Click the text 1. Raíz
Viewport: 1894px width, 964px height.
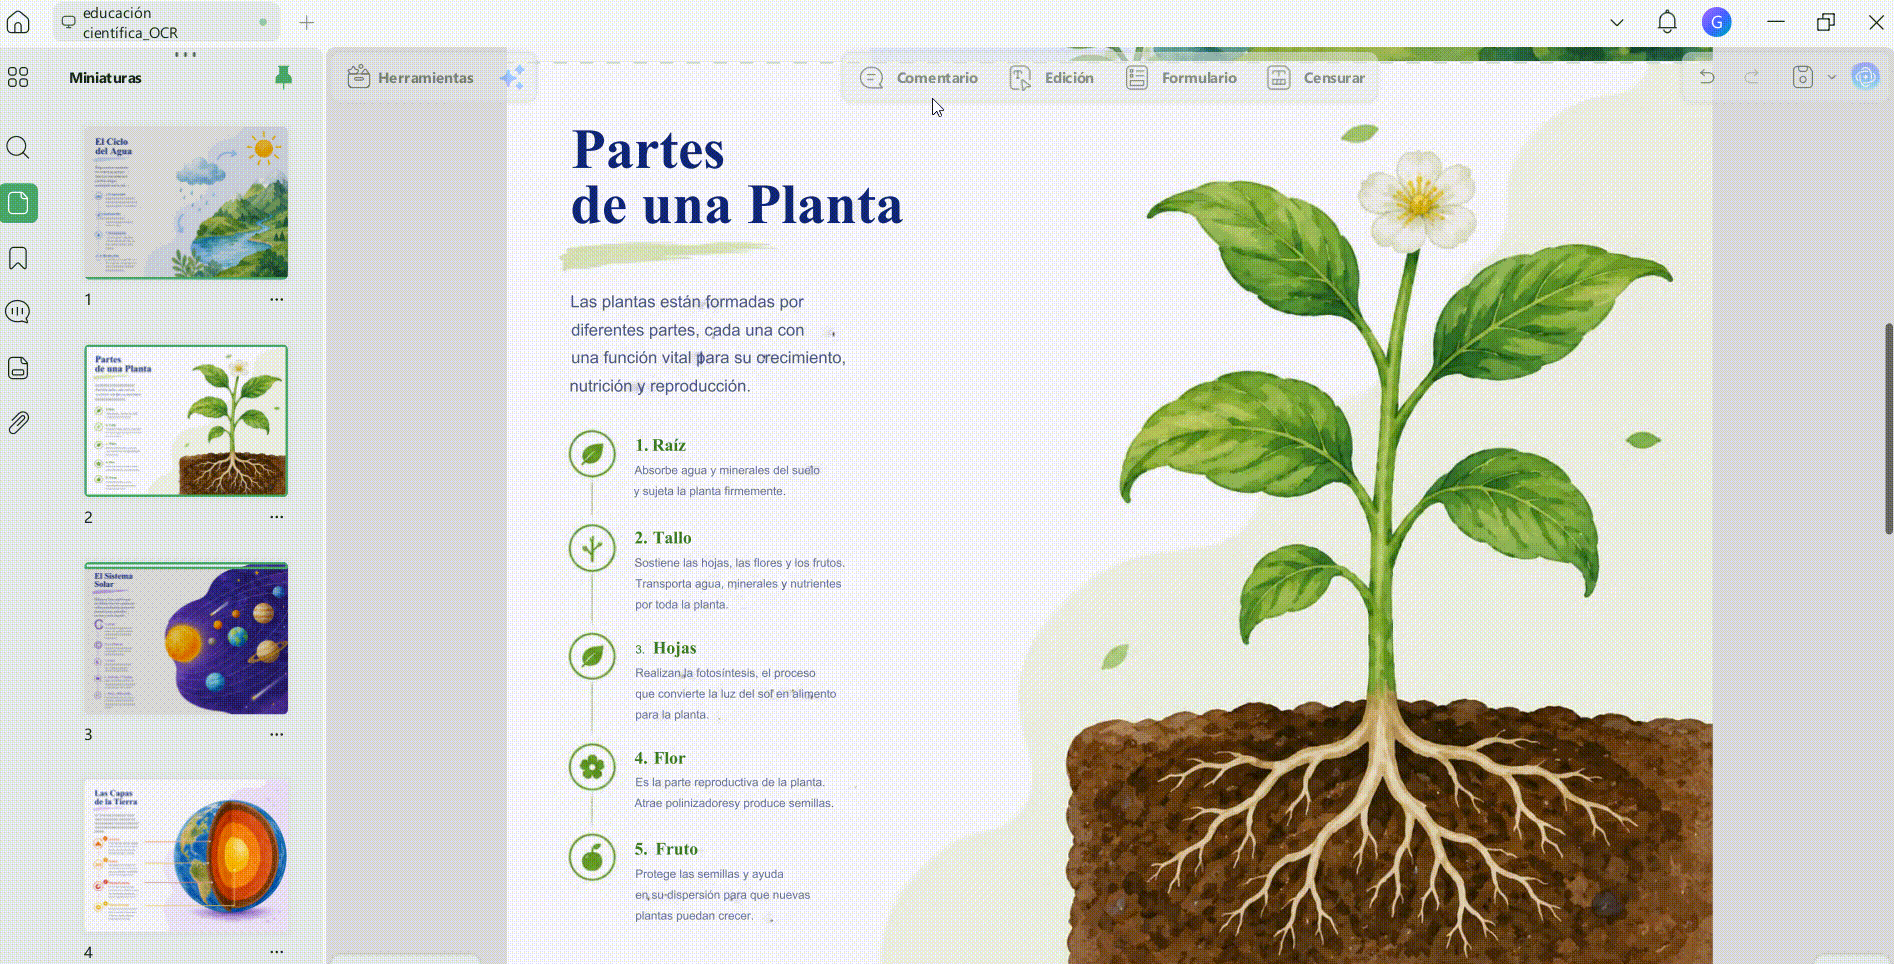tap(660, 445)
